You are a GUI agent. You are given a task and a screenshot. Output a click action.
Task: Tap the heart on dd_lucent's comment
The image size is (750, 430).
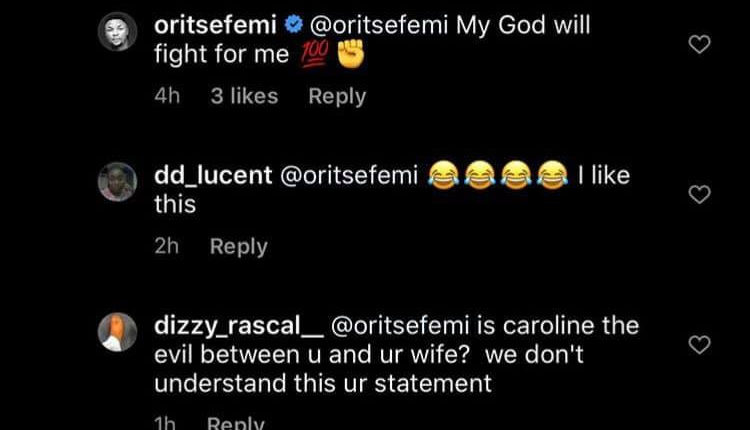pos(701,195)
